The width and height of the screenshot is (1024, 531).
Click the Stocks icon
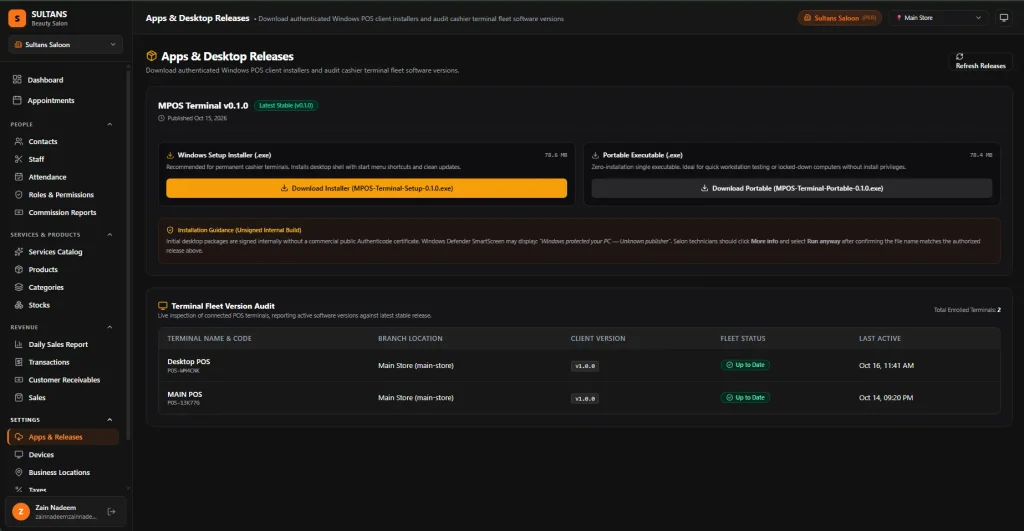(x=18, y=305)
